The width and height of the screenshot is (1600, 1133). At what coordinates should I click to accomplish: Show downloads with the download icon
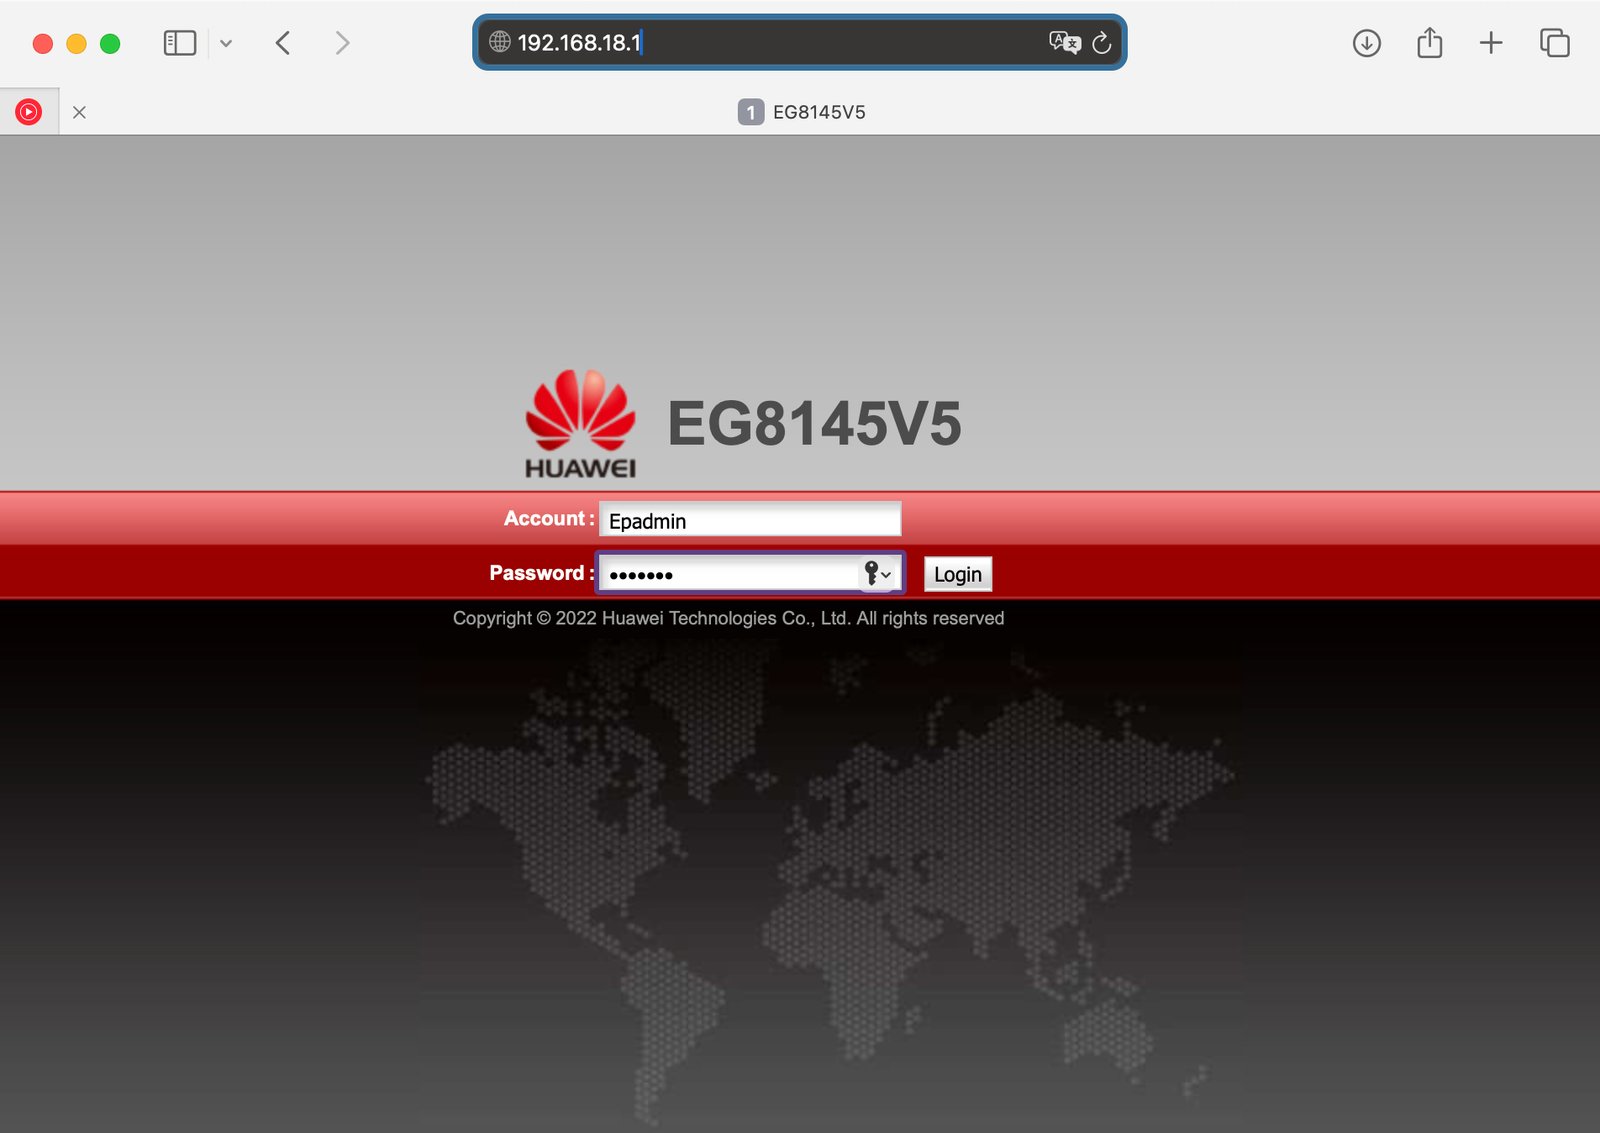pyautogui.click(x=1367, y=43)
